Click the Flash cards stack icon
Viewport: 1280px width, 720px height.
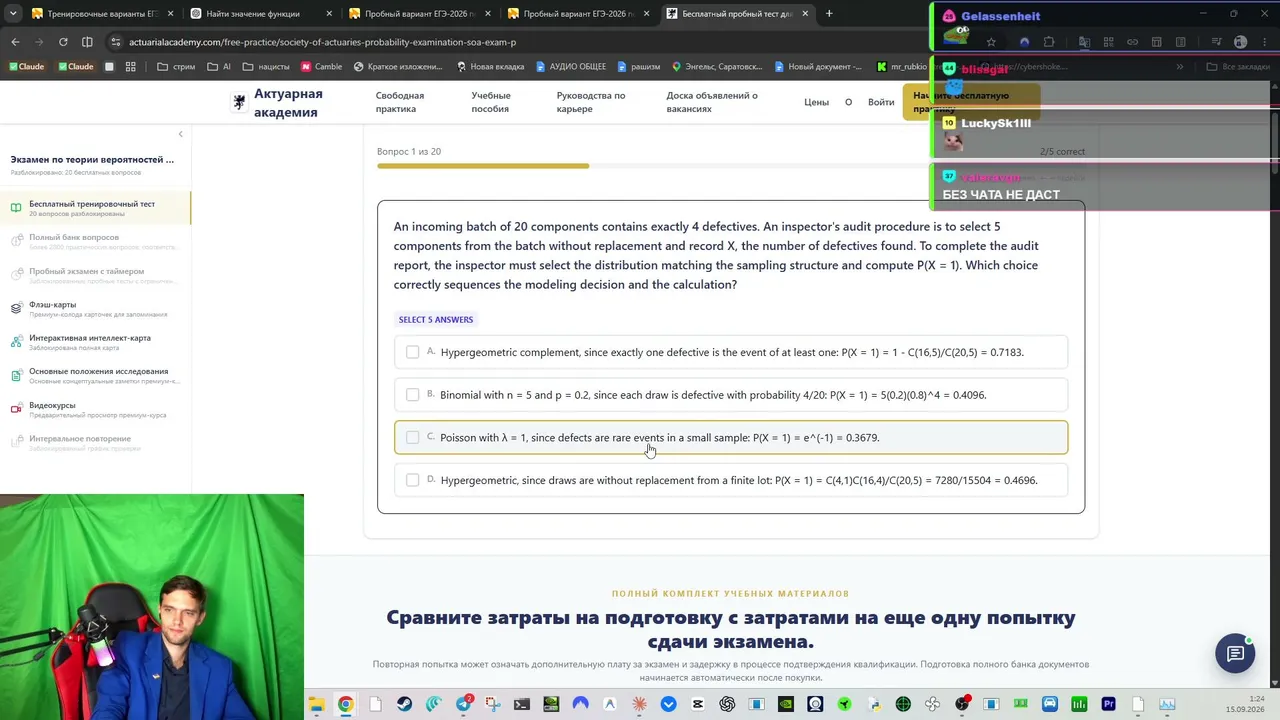(x=16, y=308)
